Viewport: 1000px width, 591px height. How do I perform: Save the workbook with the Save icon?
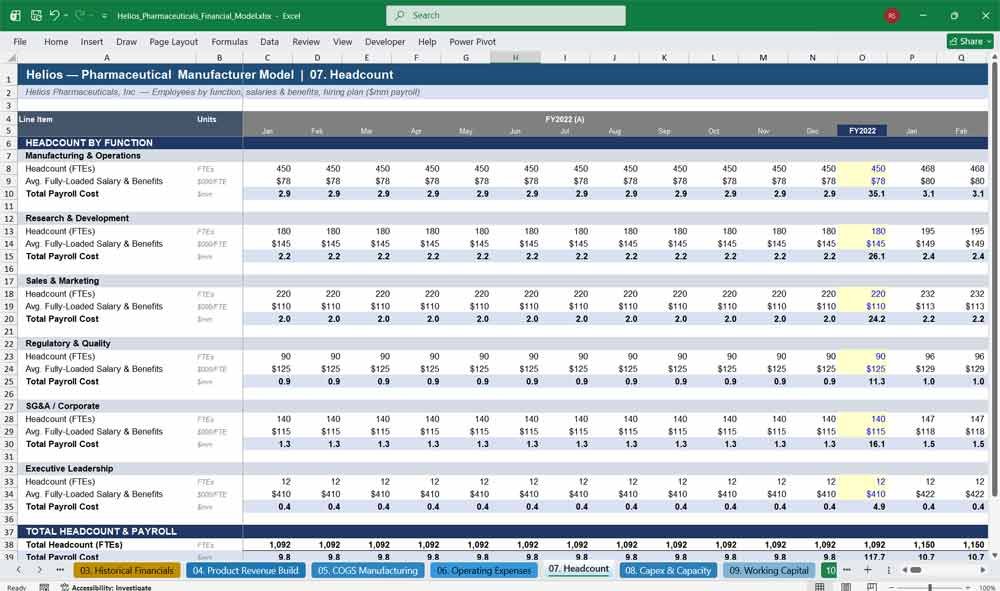36,15
